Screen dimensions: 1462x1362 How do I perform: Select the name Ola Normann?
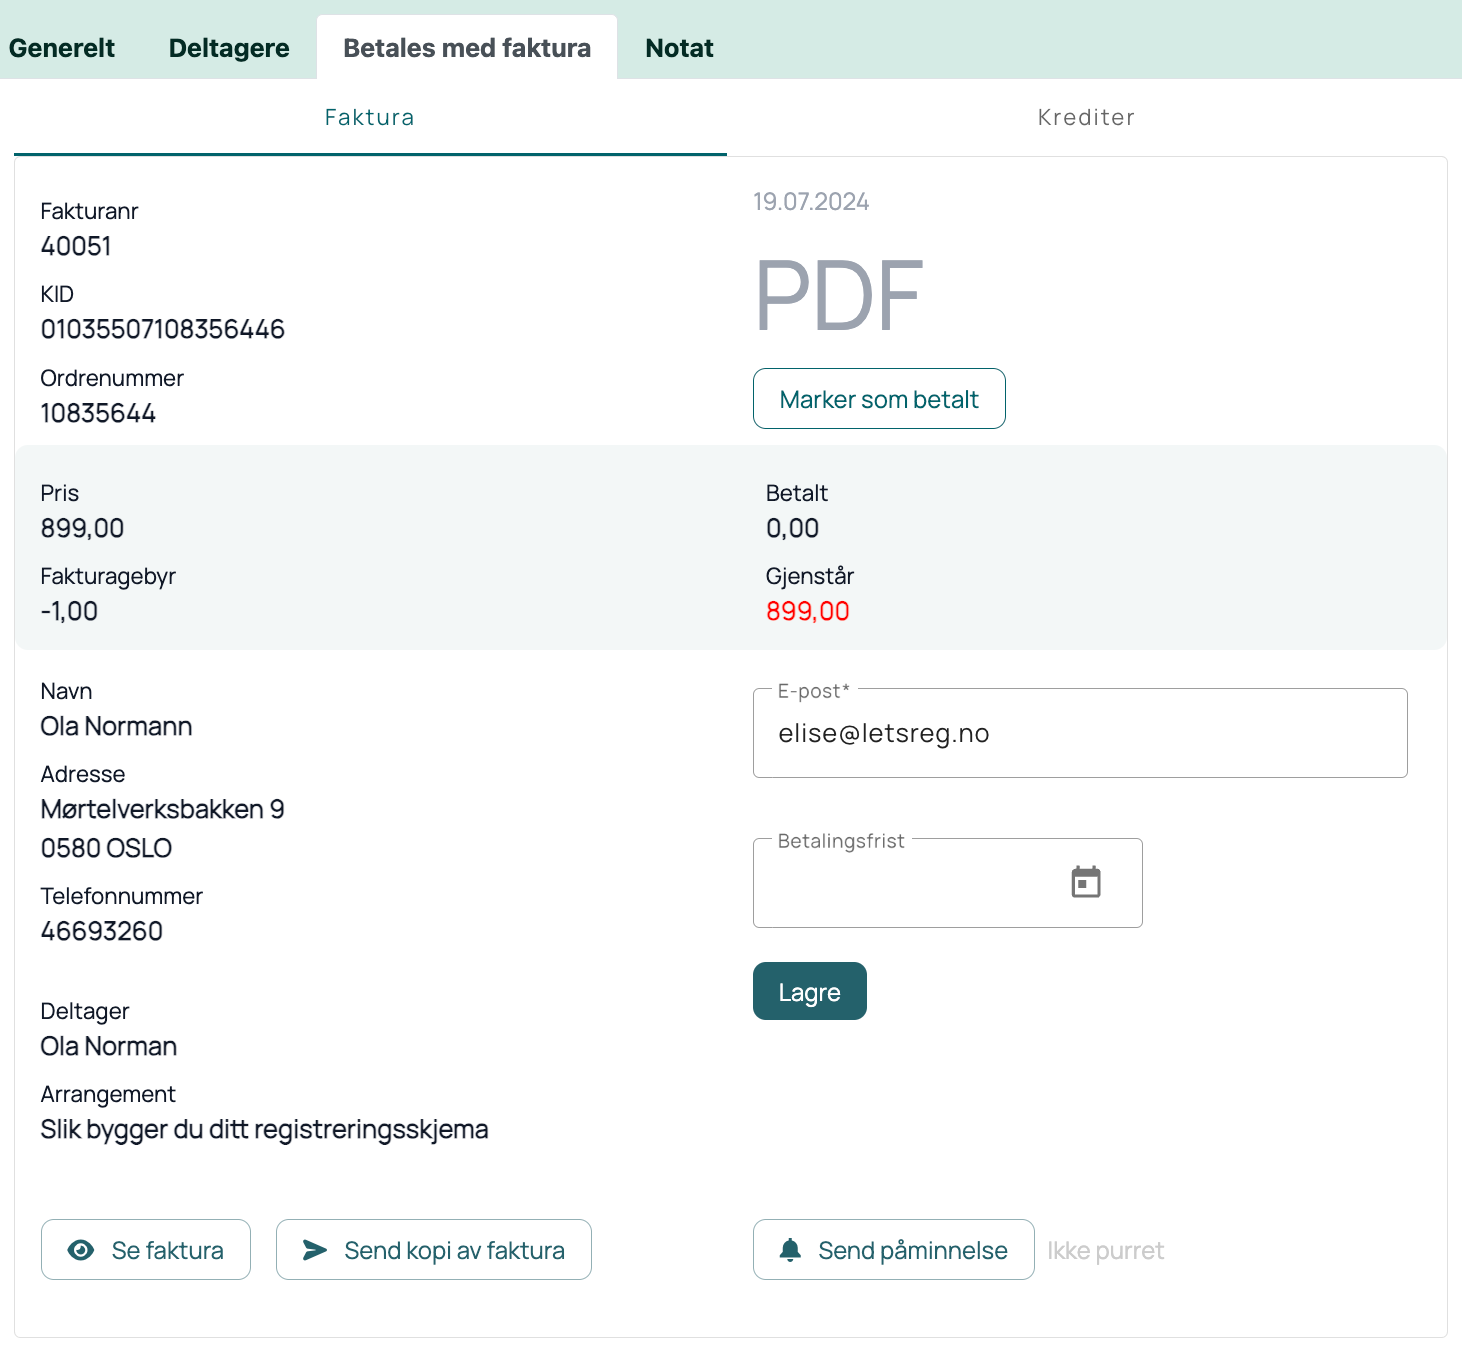[x=116, y=726]
